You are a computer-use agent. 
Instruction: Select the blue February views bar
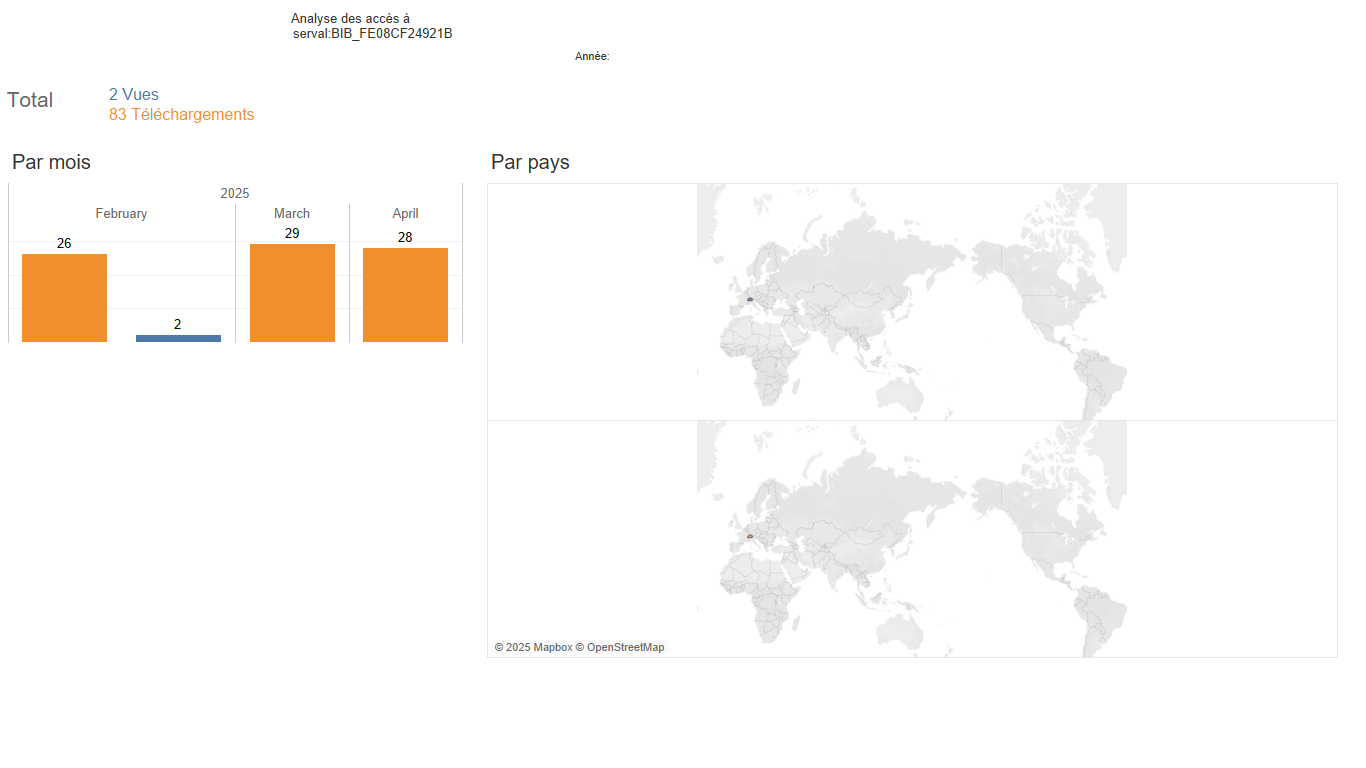[178, 338]
